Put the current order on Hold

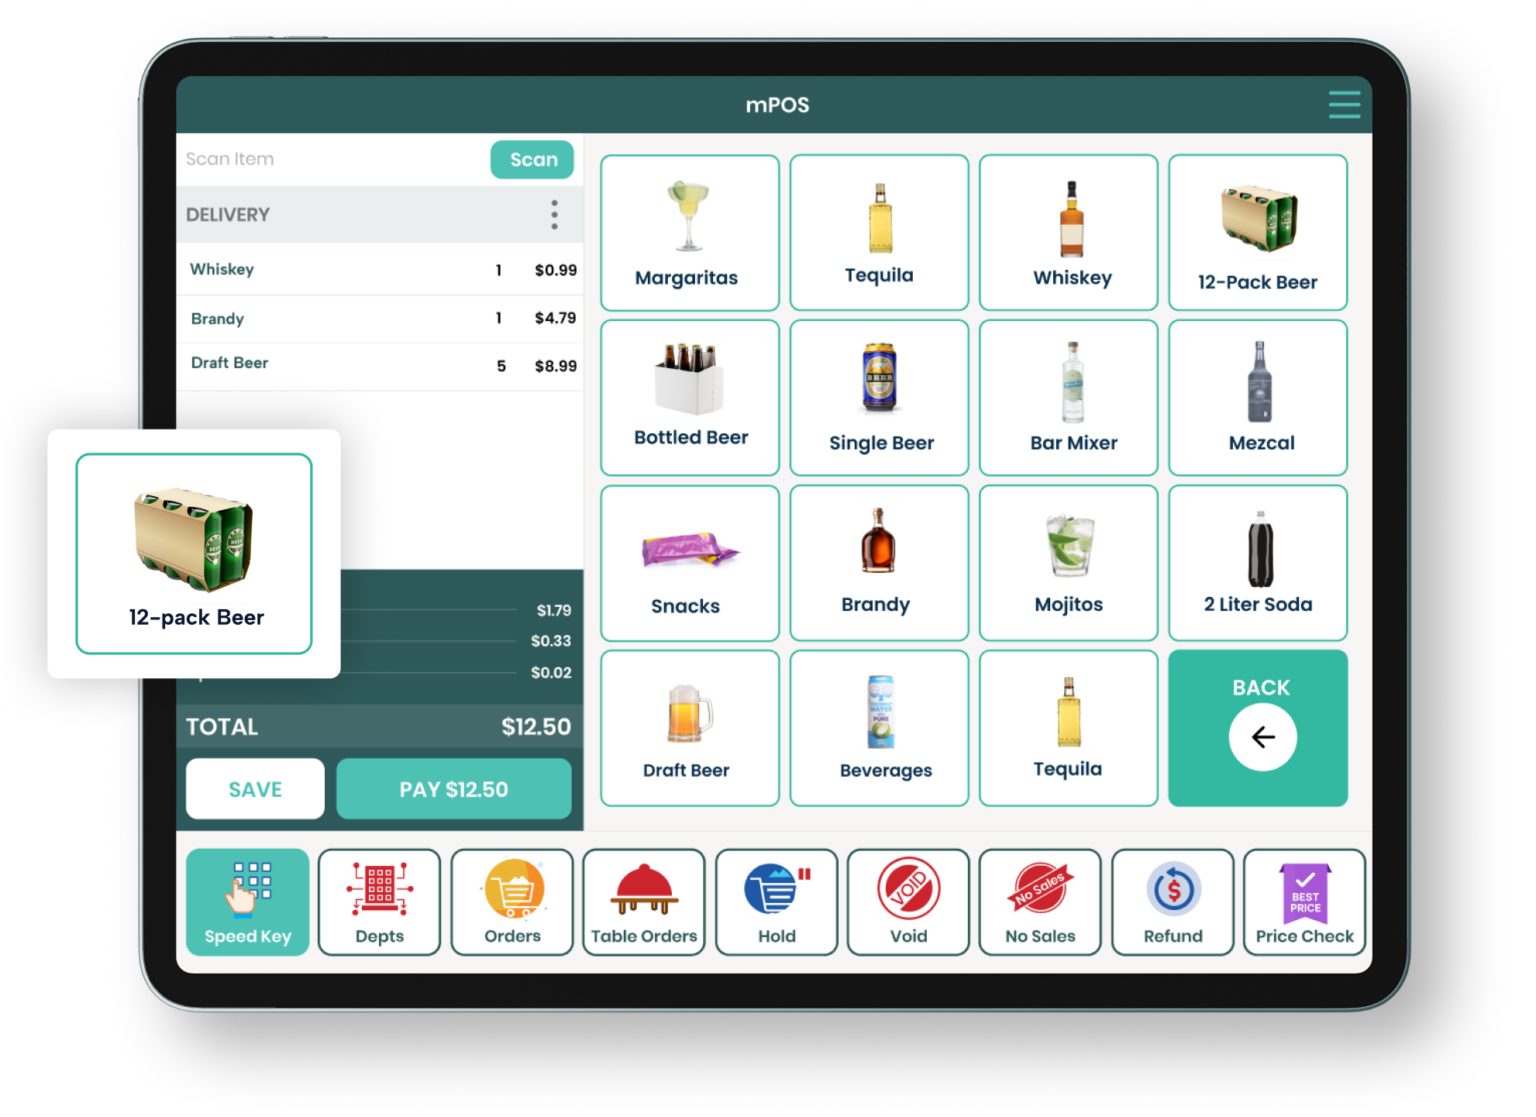[x=776, y=902]
